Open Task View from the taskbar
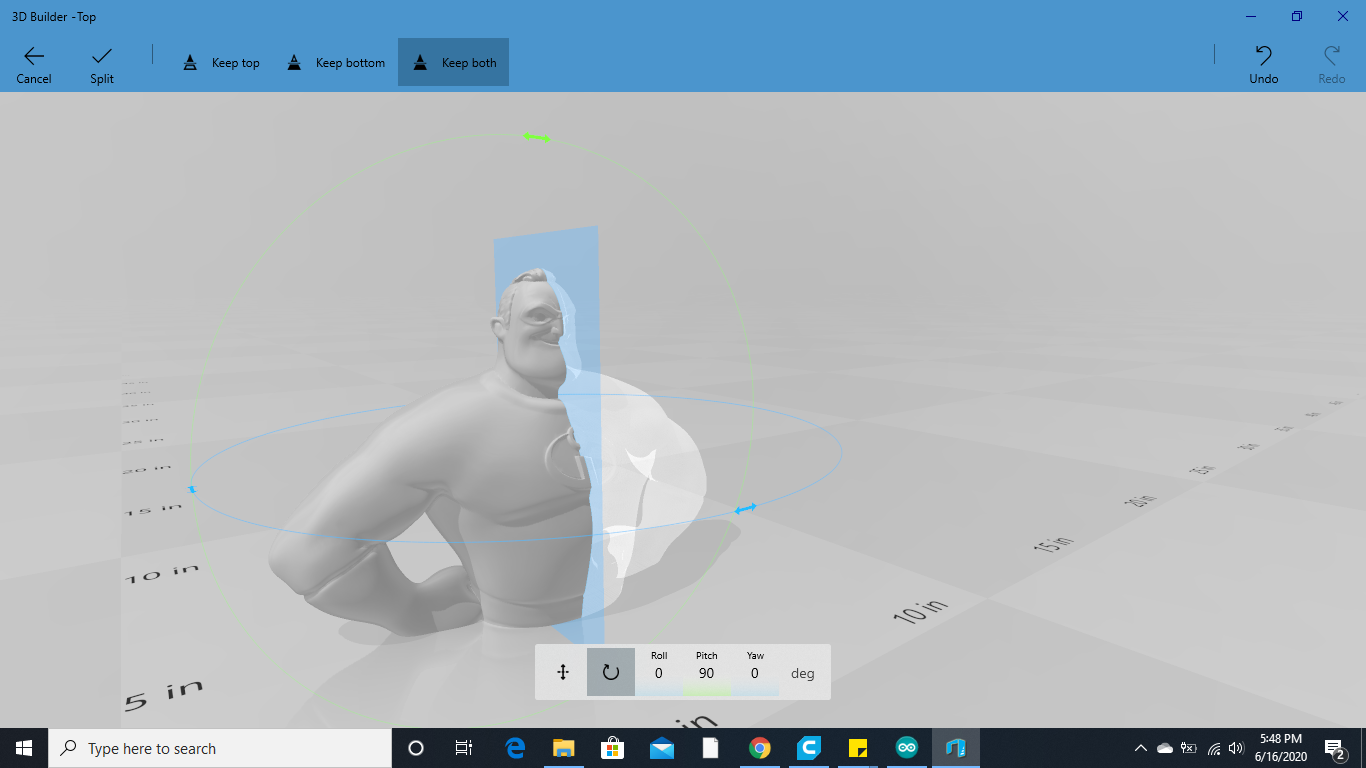This screenshot has height=768, width=1366. coord(463,747)
